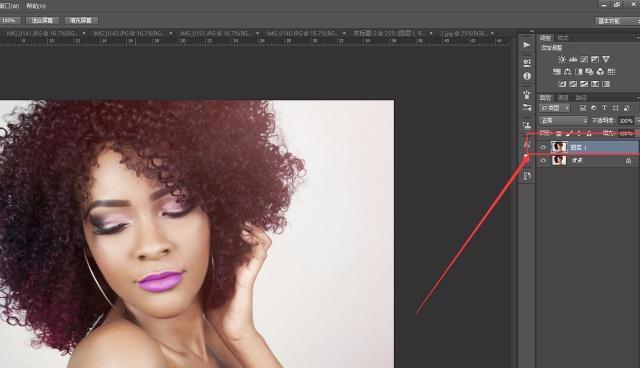The image size is (640, 368).
Task: Click the 不透明度 opacity value field
Action: (x=626, y=121)
